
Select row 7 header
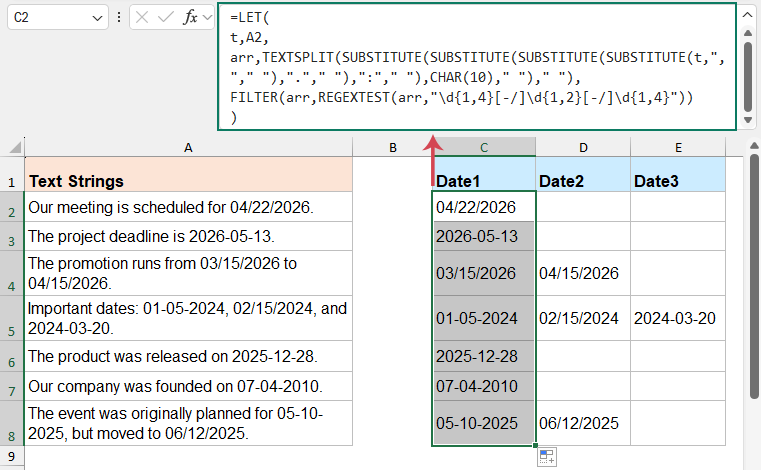(x=12, y=386)
